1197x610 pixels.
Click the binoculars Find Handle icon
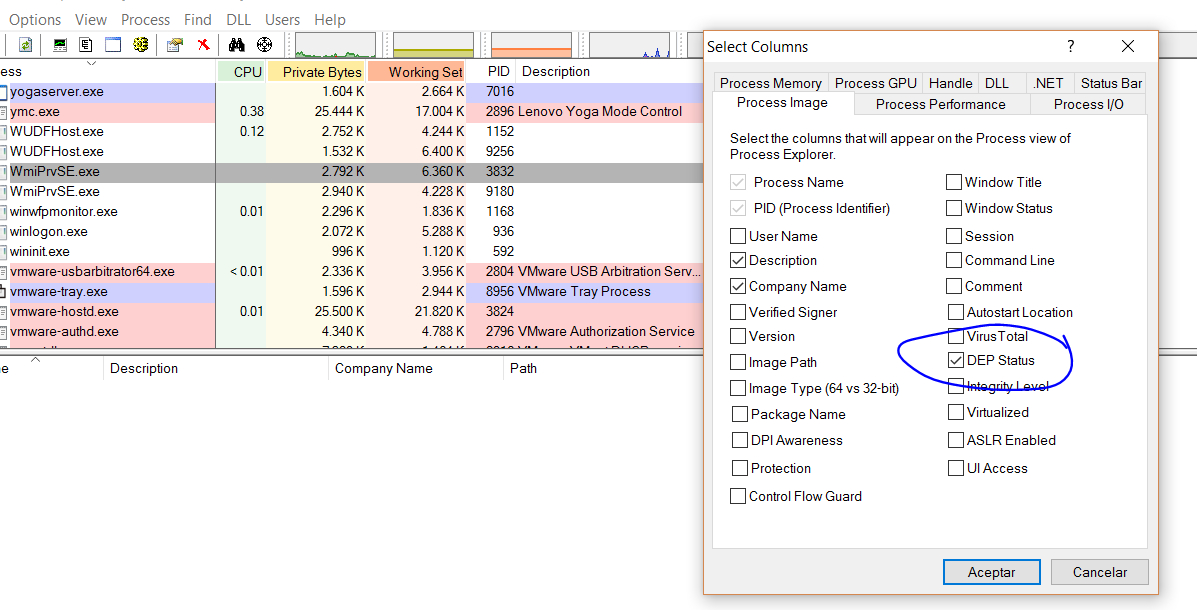237,45
